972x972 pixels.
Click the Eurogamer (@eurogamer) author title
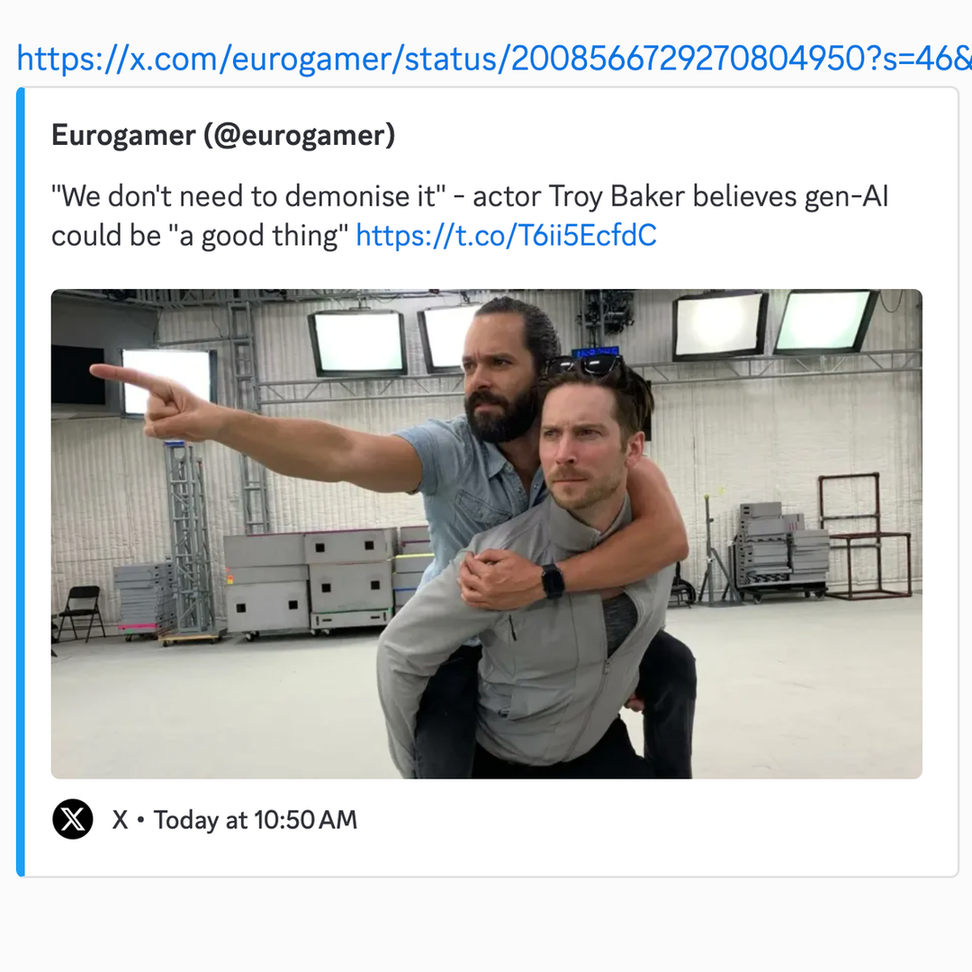pyautogui.click(x=223, y=135)
